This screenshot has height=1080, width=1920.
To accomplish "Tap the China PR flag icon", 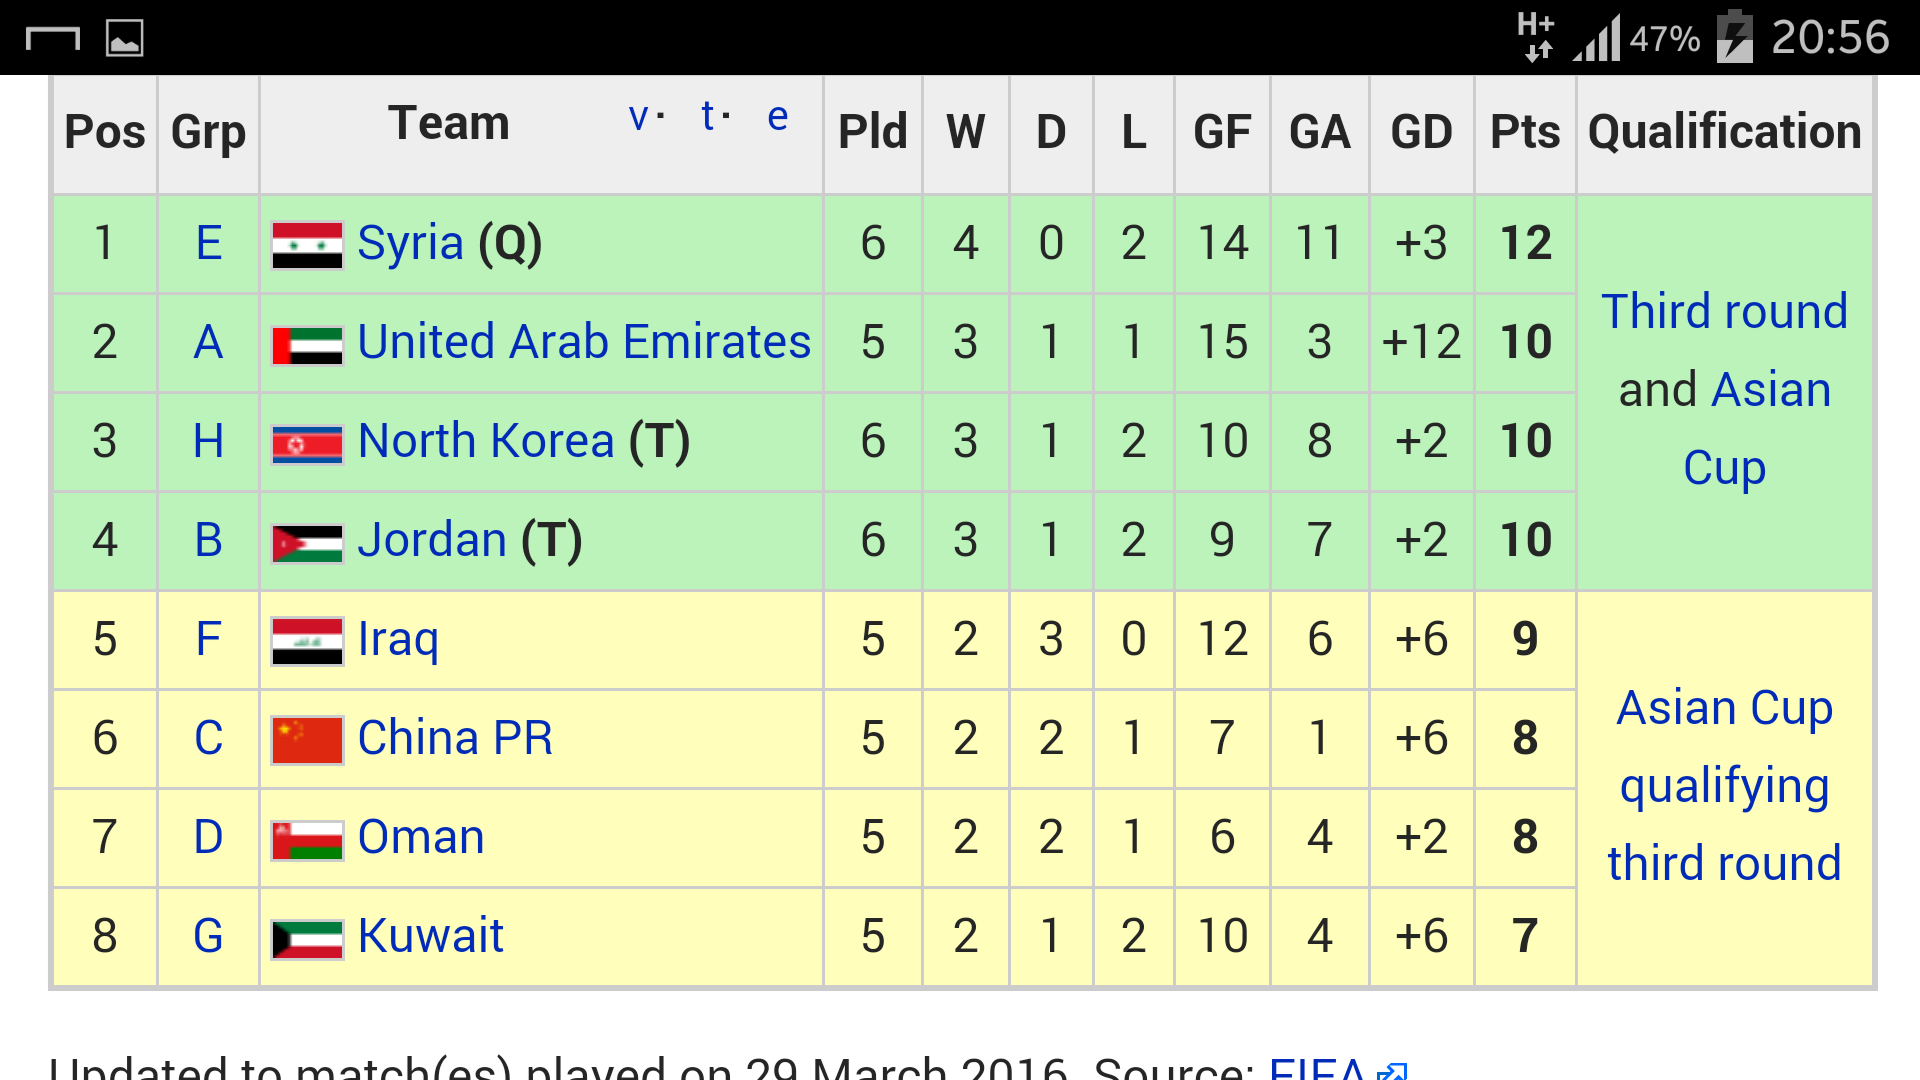I will point(307,740).
